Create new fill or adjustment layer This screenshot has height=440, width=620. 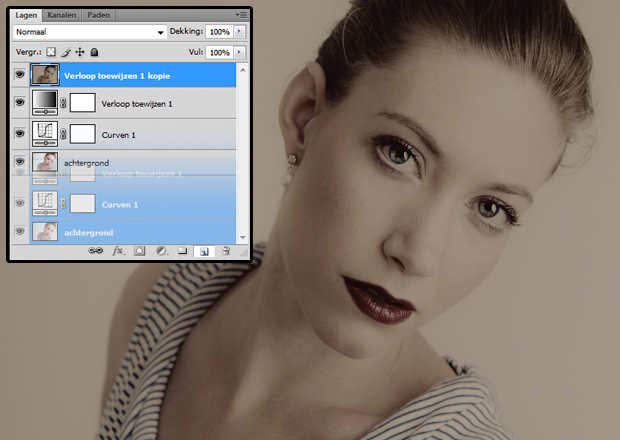[x=161, y=251]
